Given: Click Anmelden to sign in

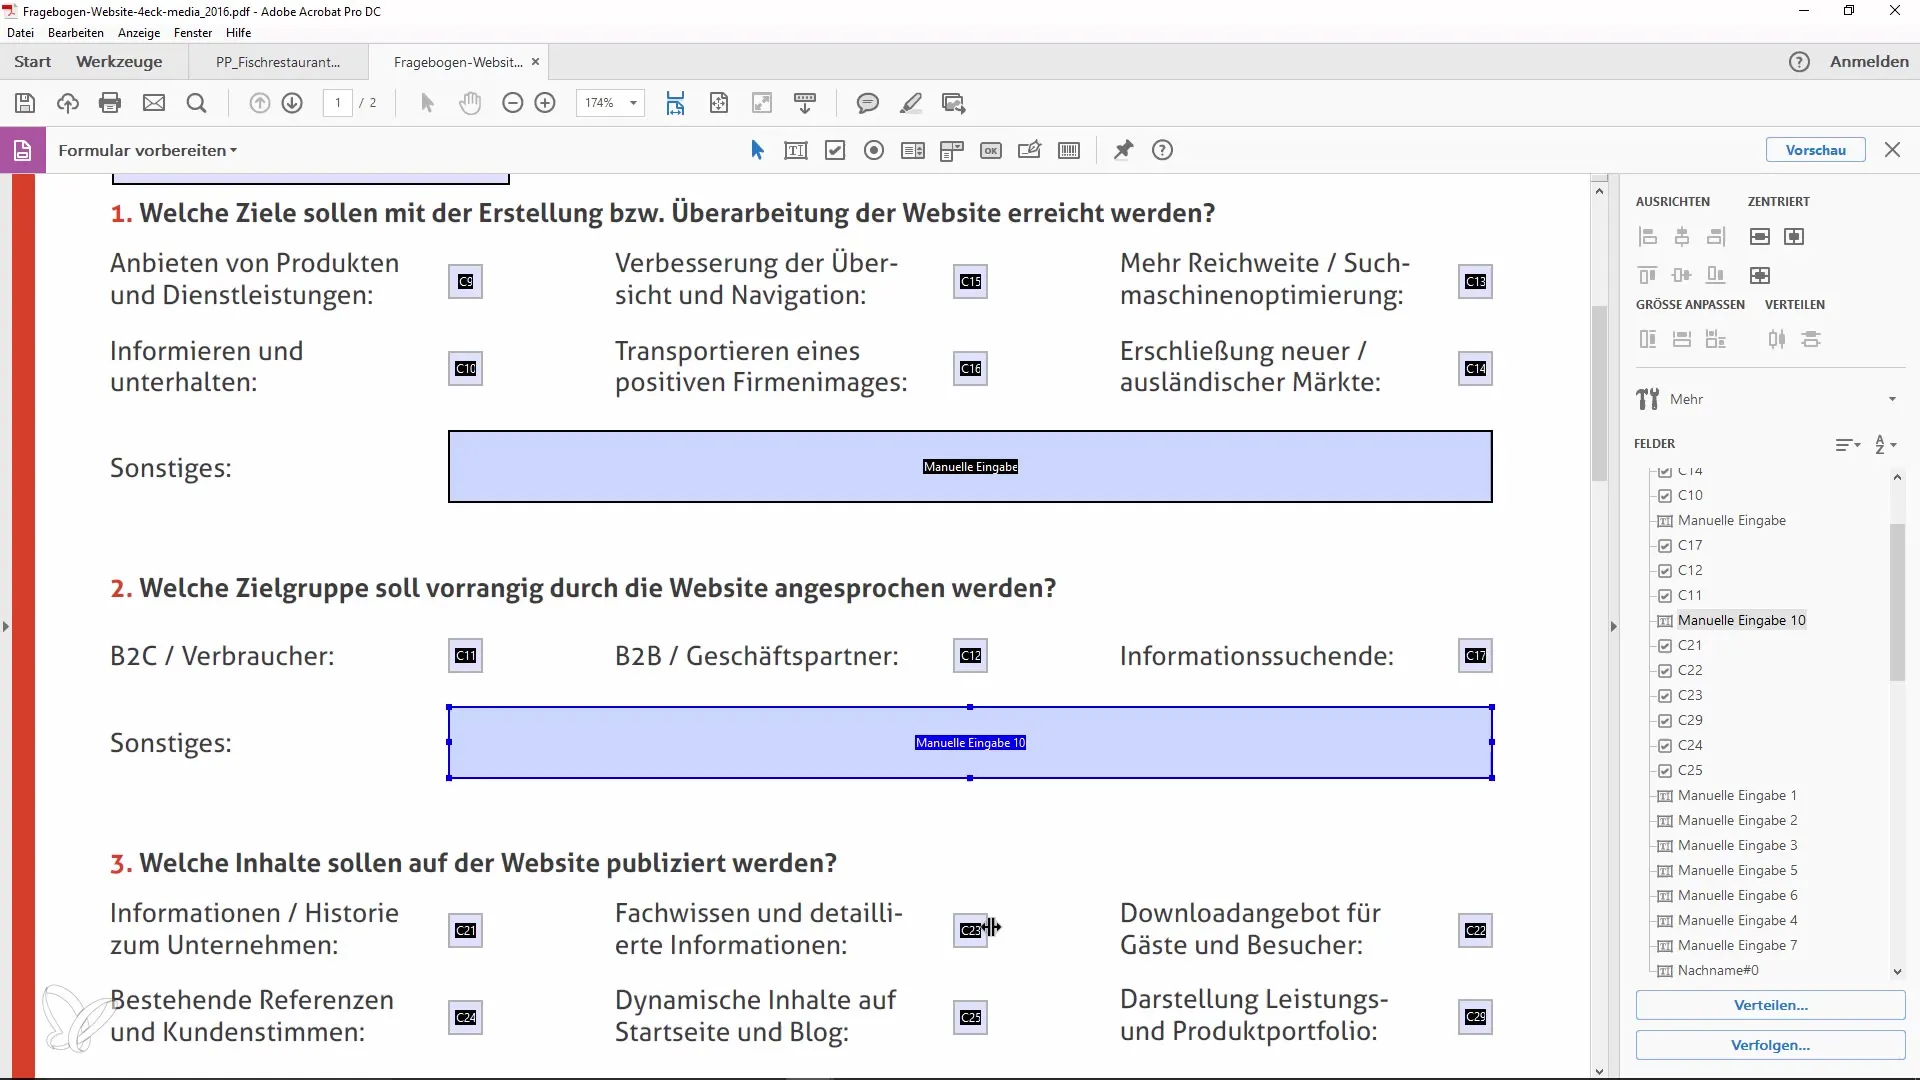Looking at the screenshot, I should 1869,62.
